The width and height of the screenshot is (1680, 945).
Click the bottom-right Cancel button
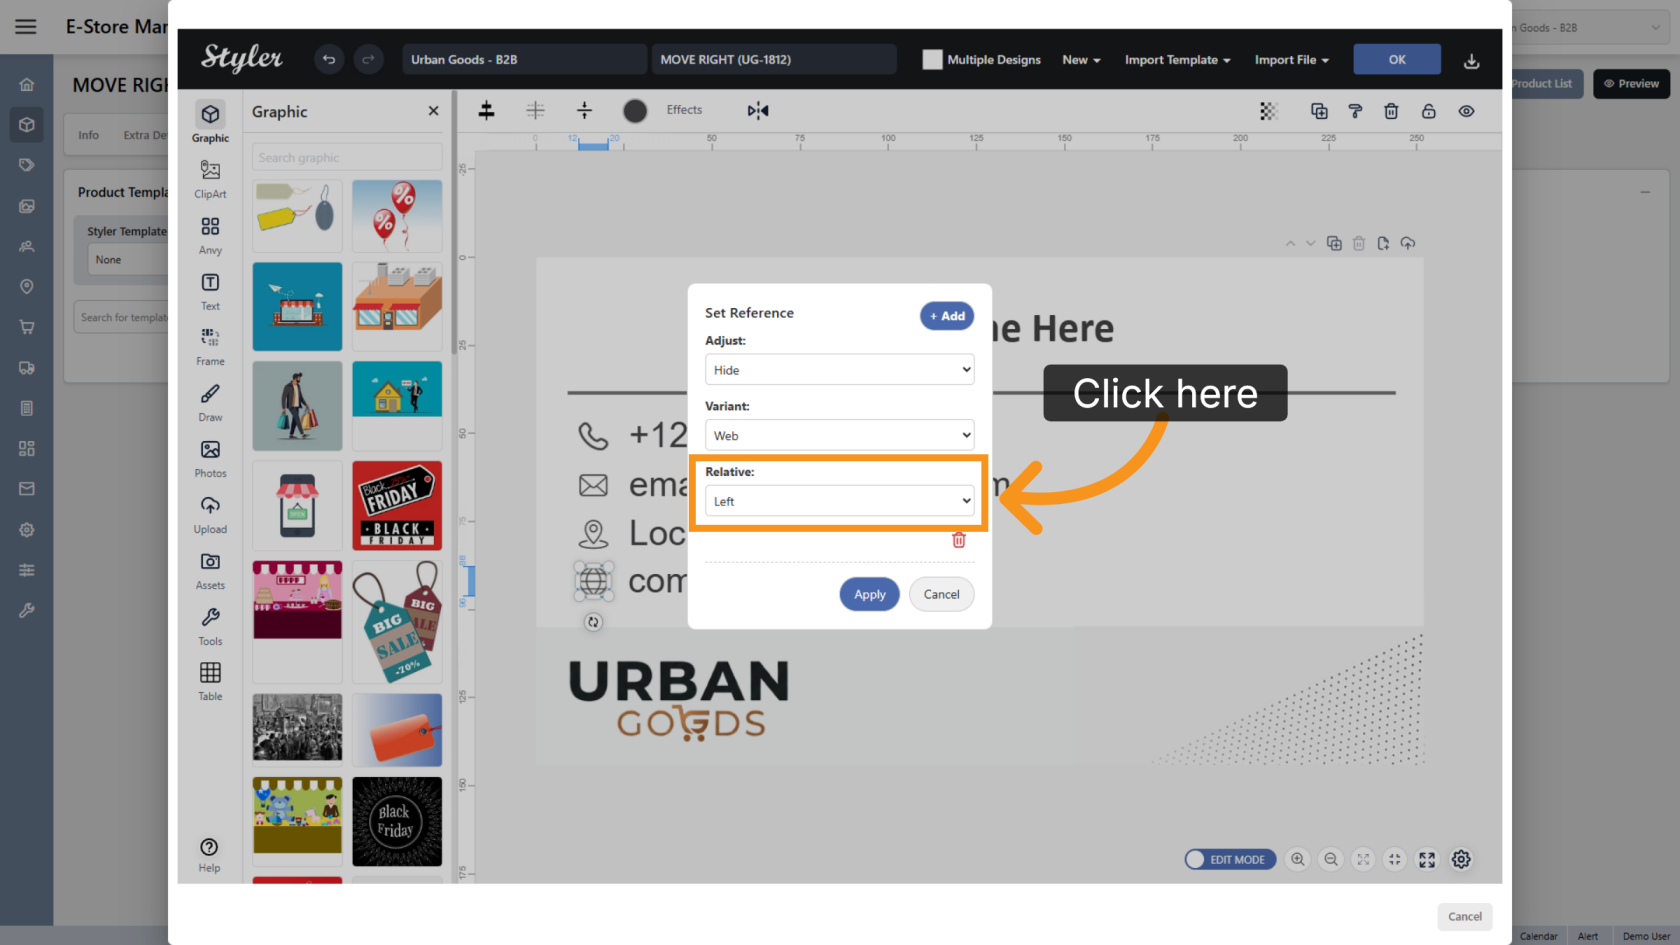tap(1465, 916)
